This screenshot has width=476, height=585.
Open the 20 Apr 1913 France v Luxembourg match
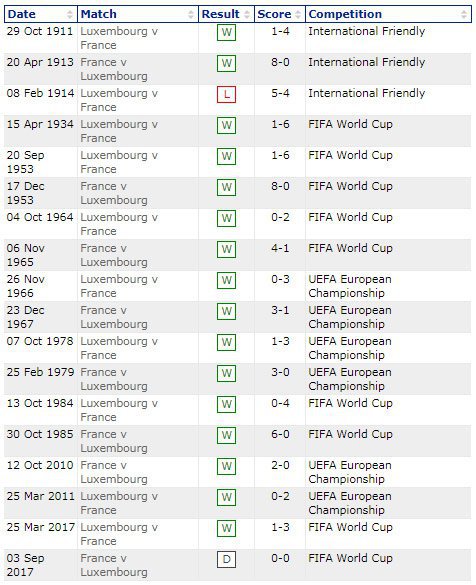click(x=114, y=69)
